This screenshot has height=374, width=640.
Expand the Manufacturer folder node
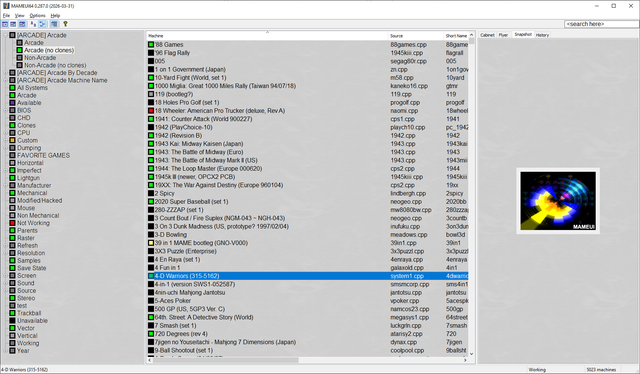[6, 185]
